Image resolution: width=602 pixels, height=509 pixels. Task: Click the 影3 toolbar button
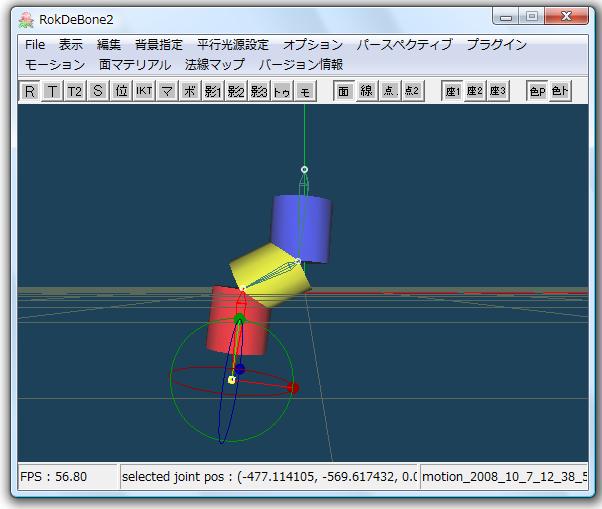tap(259, 91)
